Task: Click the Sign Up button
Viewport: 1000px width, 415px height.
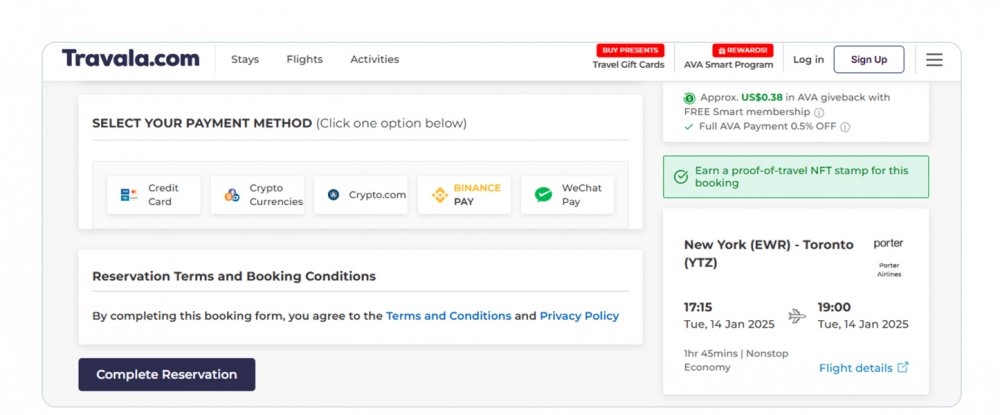Action: click(x=869, y=59)
